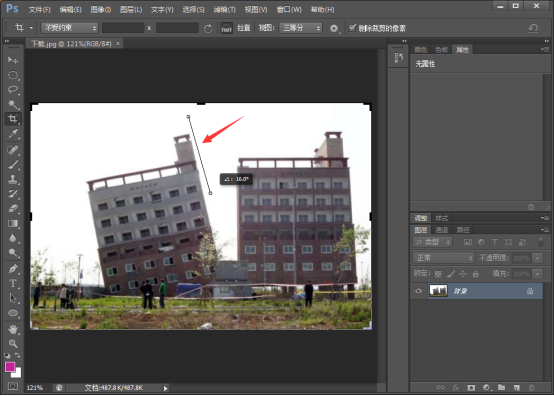
Task: Click the new adjustment layer icon
Action: pos(487,388)
